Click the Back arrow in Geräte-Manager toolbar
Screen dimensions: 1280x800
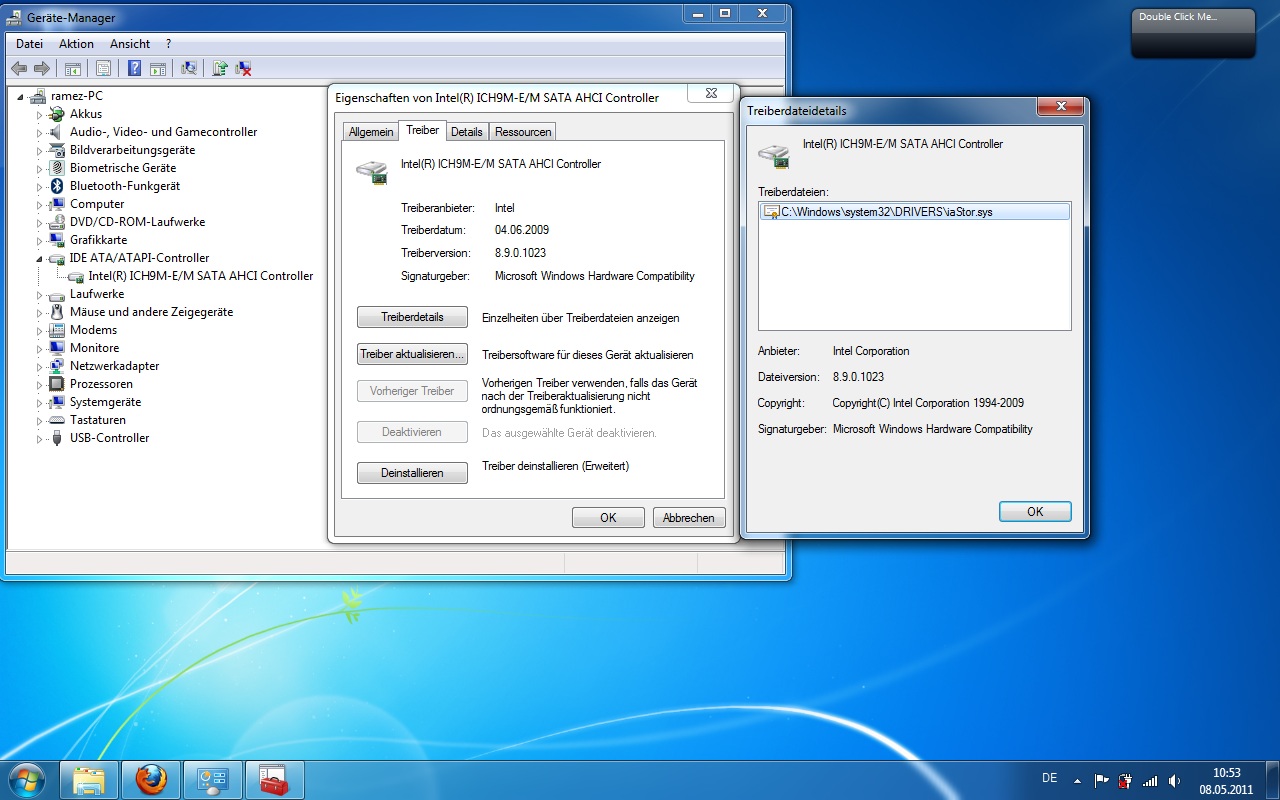pos(19,68)
